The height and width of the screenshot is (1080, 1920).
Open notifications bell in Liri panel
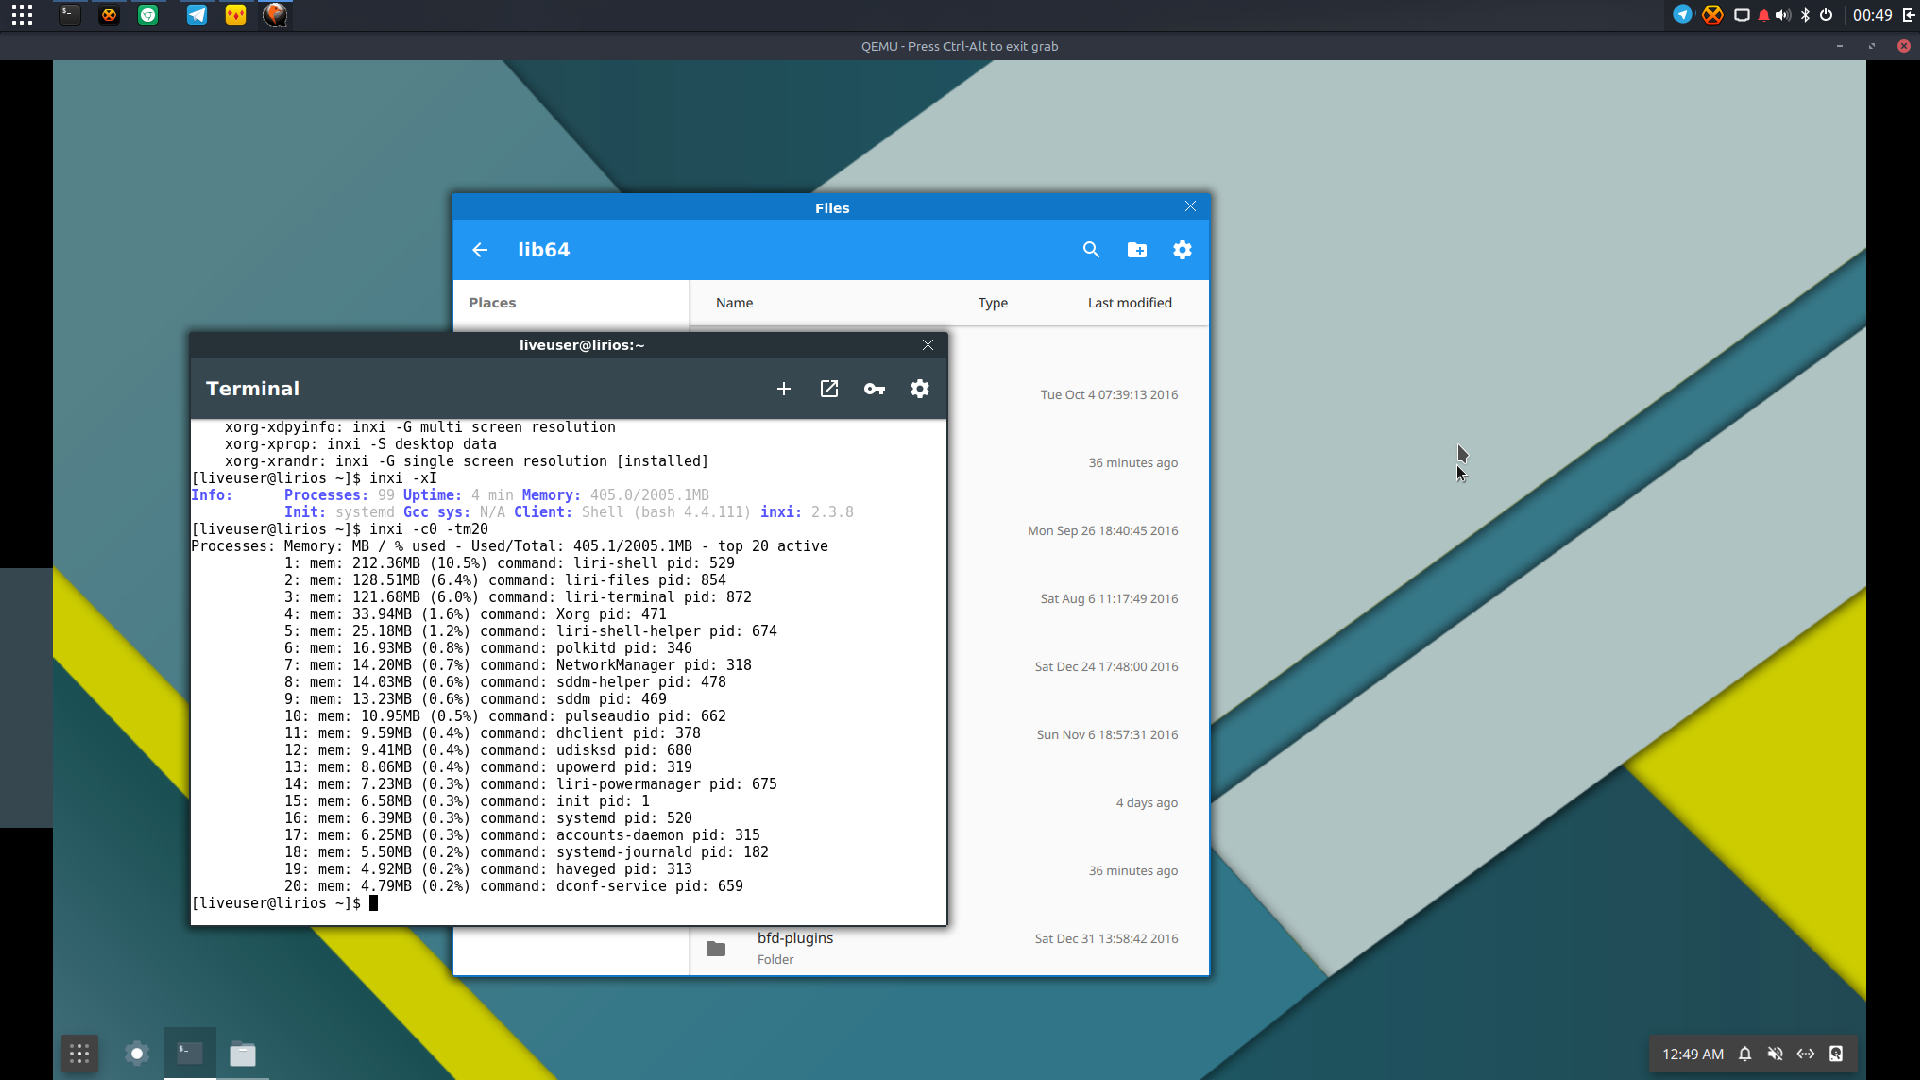(x=1745, y=1054)
